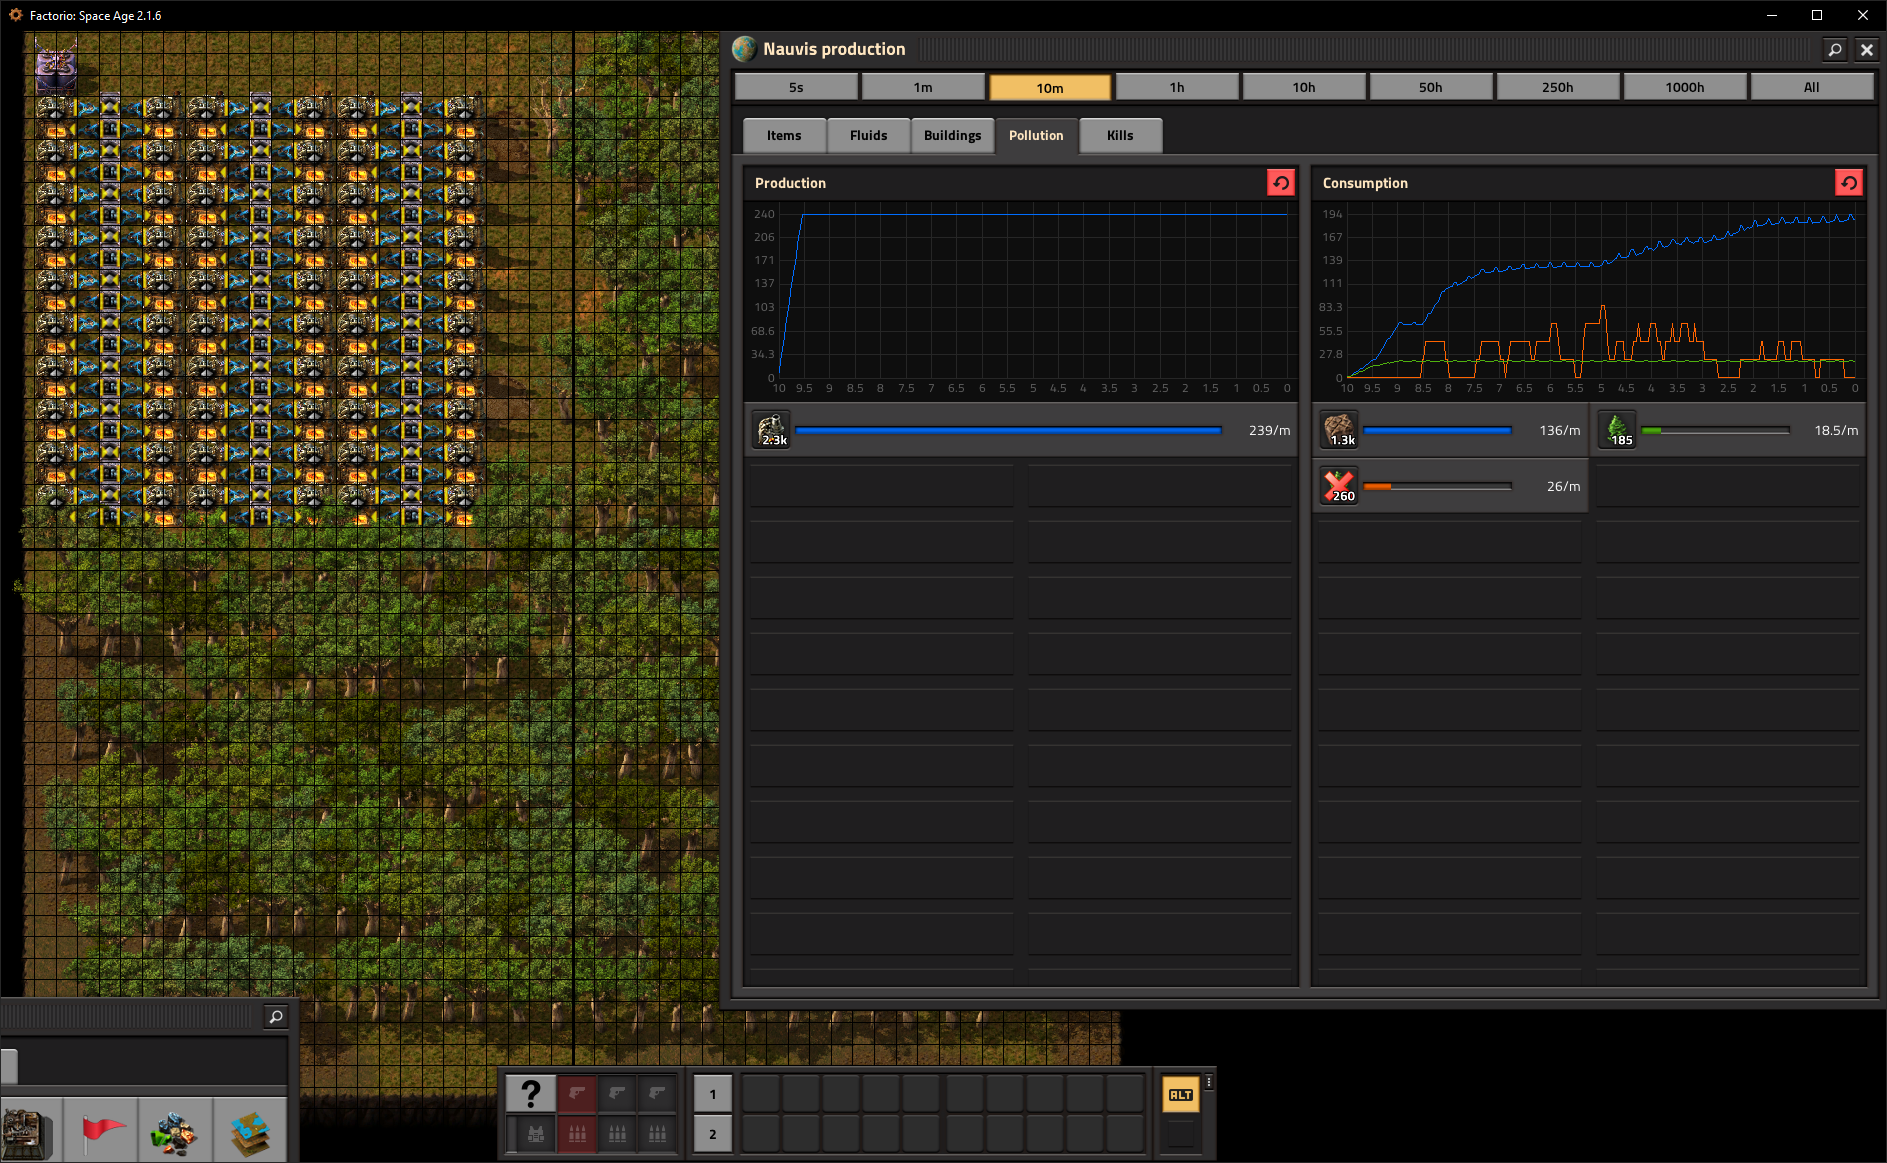
Task: Close the Nauvis production window
Action: (1866, 49)
